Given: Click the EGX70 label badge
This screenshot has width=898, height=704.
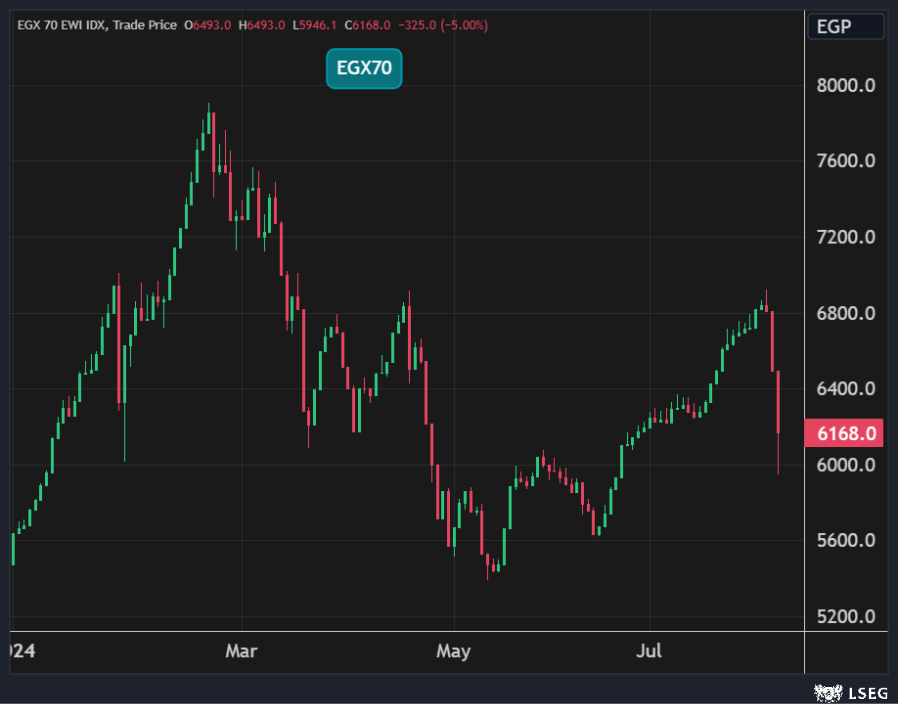Looking at the screenshot, I should (364, 68).
